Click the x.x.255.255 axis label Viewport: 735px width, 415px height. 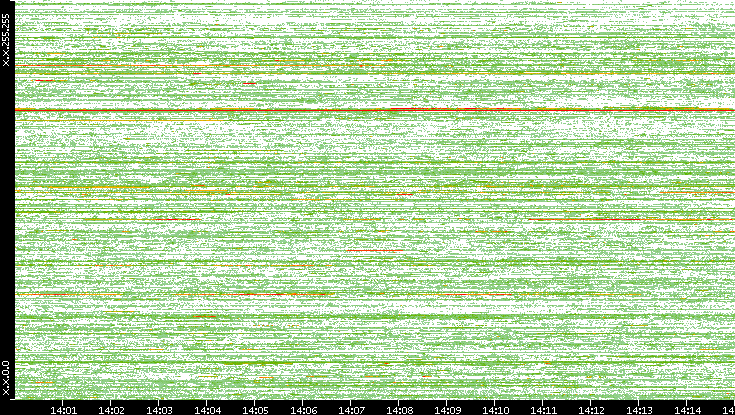tap(6, 40)
